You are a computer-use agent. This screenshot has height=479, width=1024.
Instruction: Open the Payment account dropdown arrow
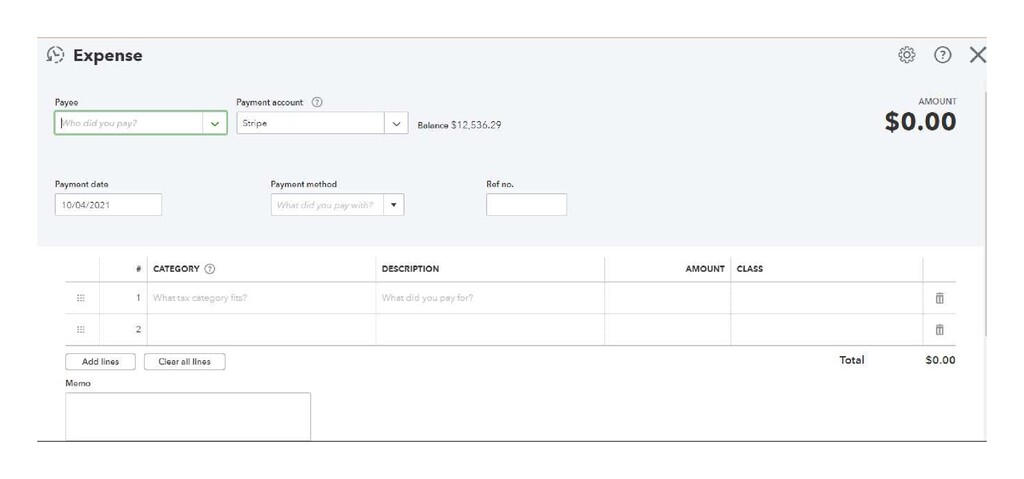tap(397, 124)
